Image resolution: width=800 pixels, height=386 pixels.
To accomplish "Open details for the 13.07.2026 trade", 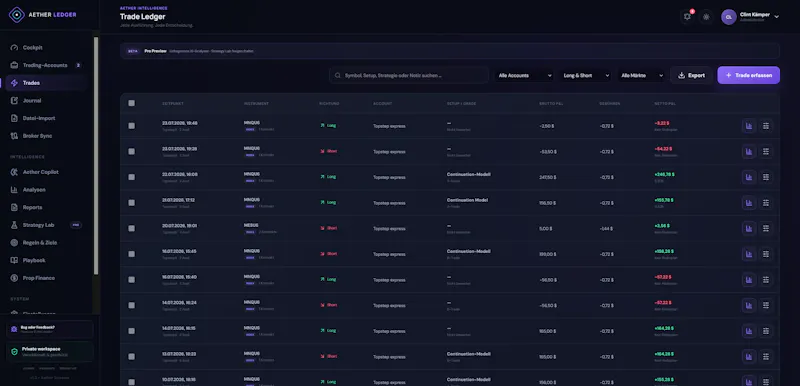I will (765, 356).
